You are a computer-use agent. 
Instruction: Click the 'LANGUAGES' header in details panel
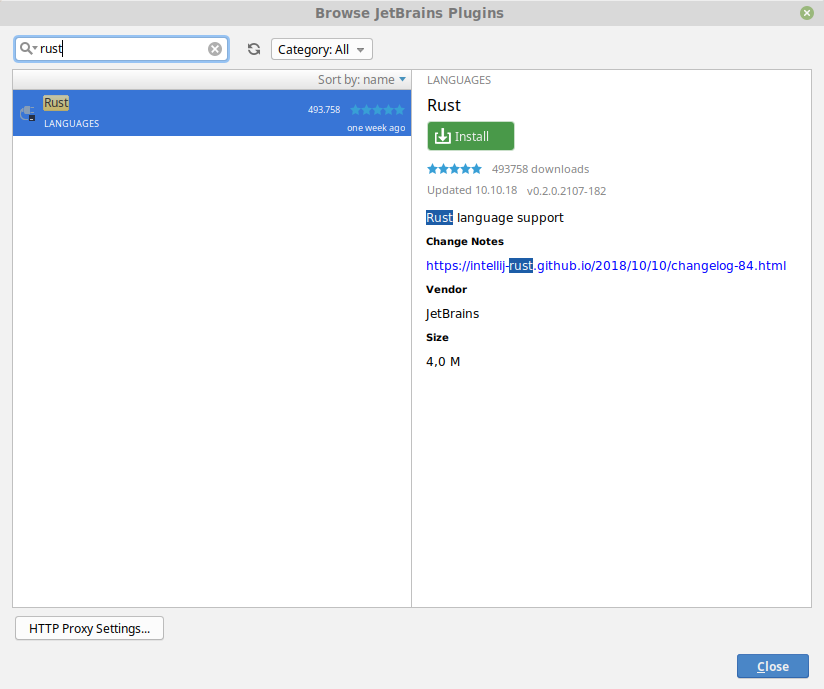[459, 80]
